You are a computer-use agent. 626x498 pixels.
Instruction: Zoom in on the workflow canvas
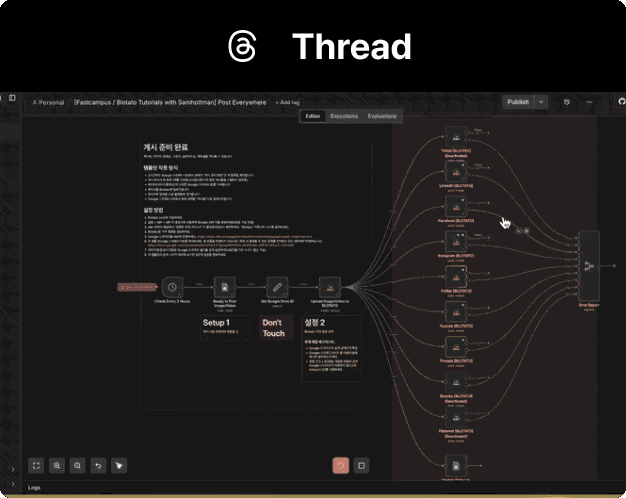coord(57,466)
